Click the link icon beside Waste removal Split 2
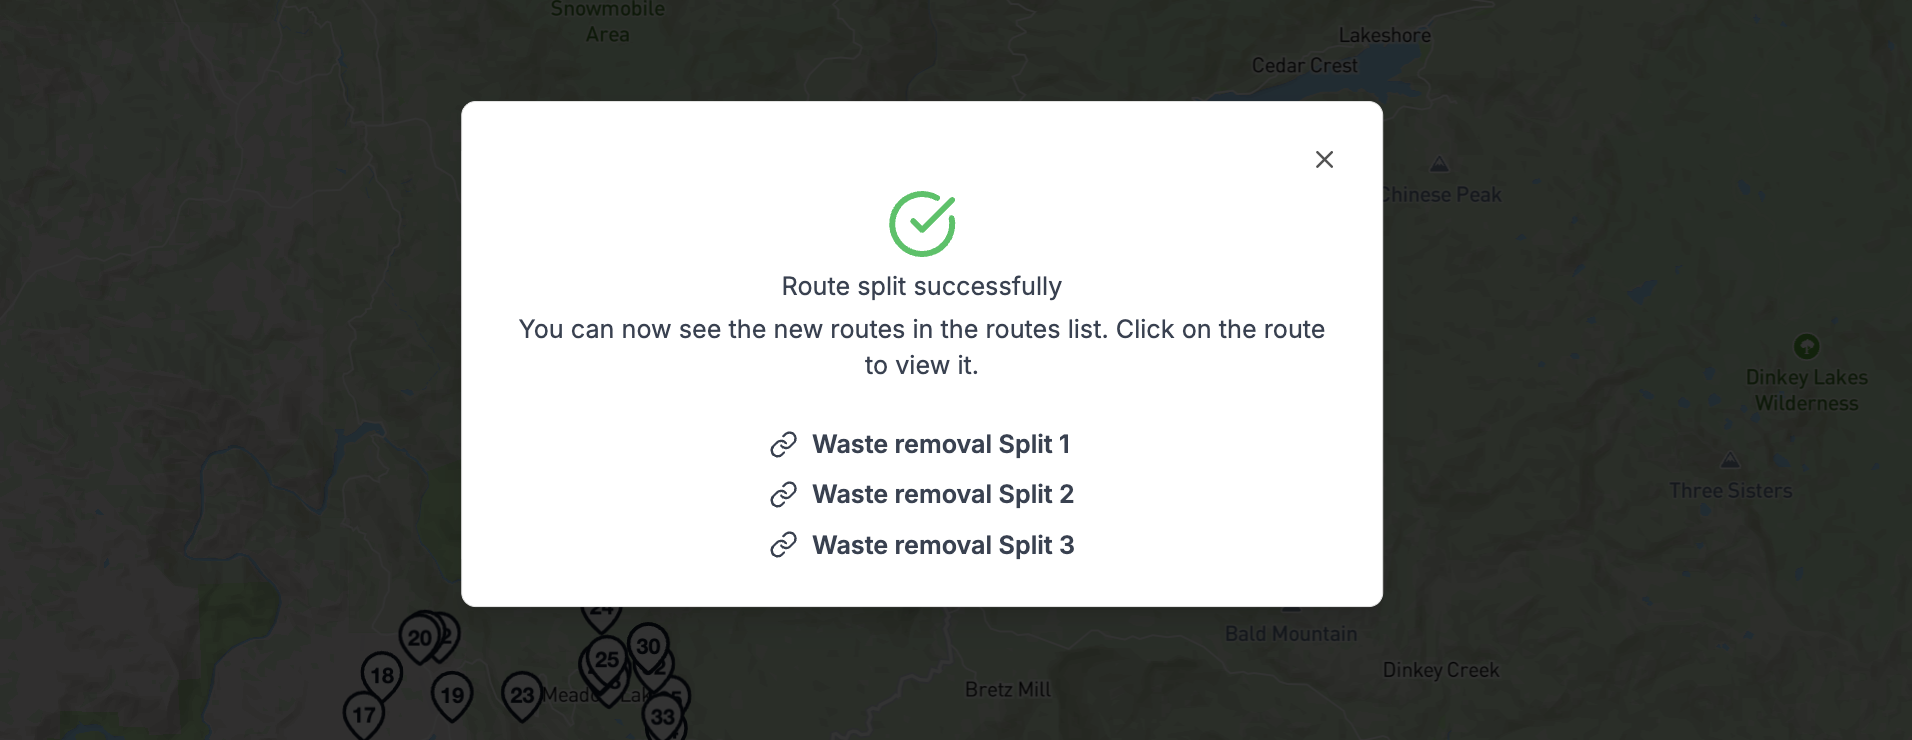 (784, 494)
